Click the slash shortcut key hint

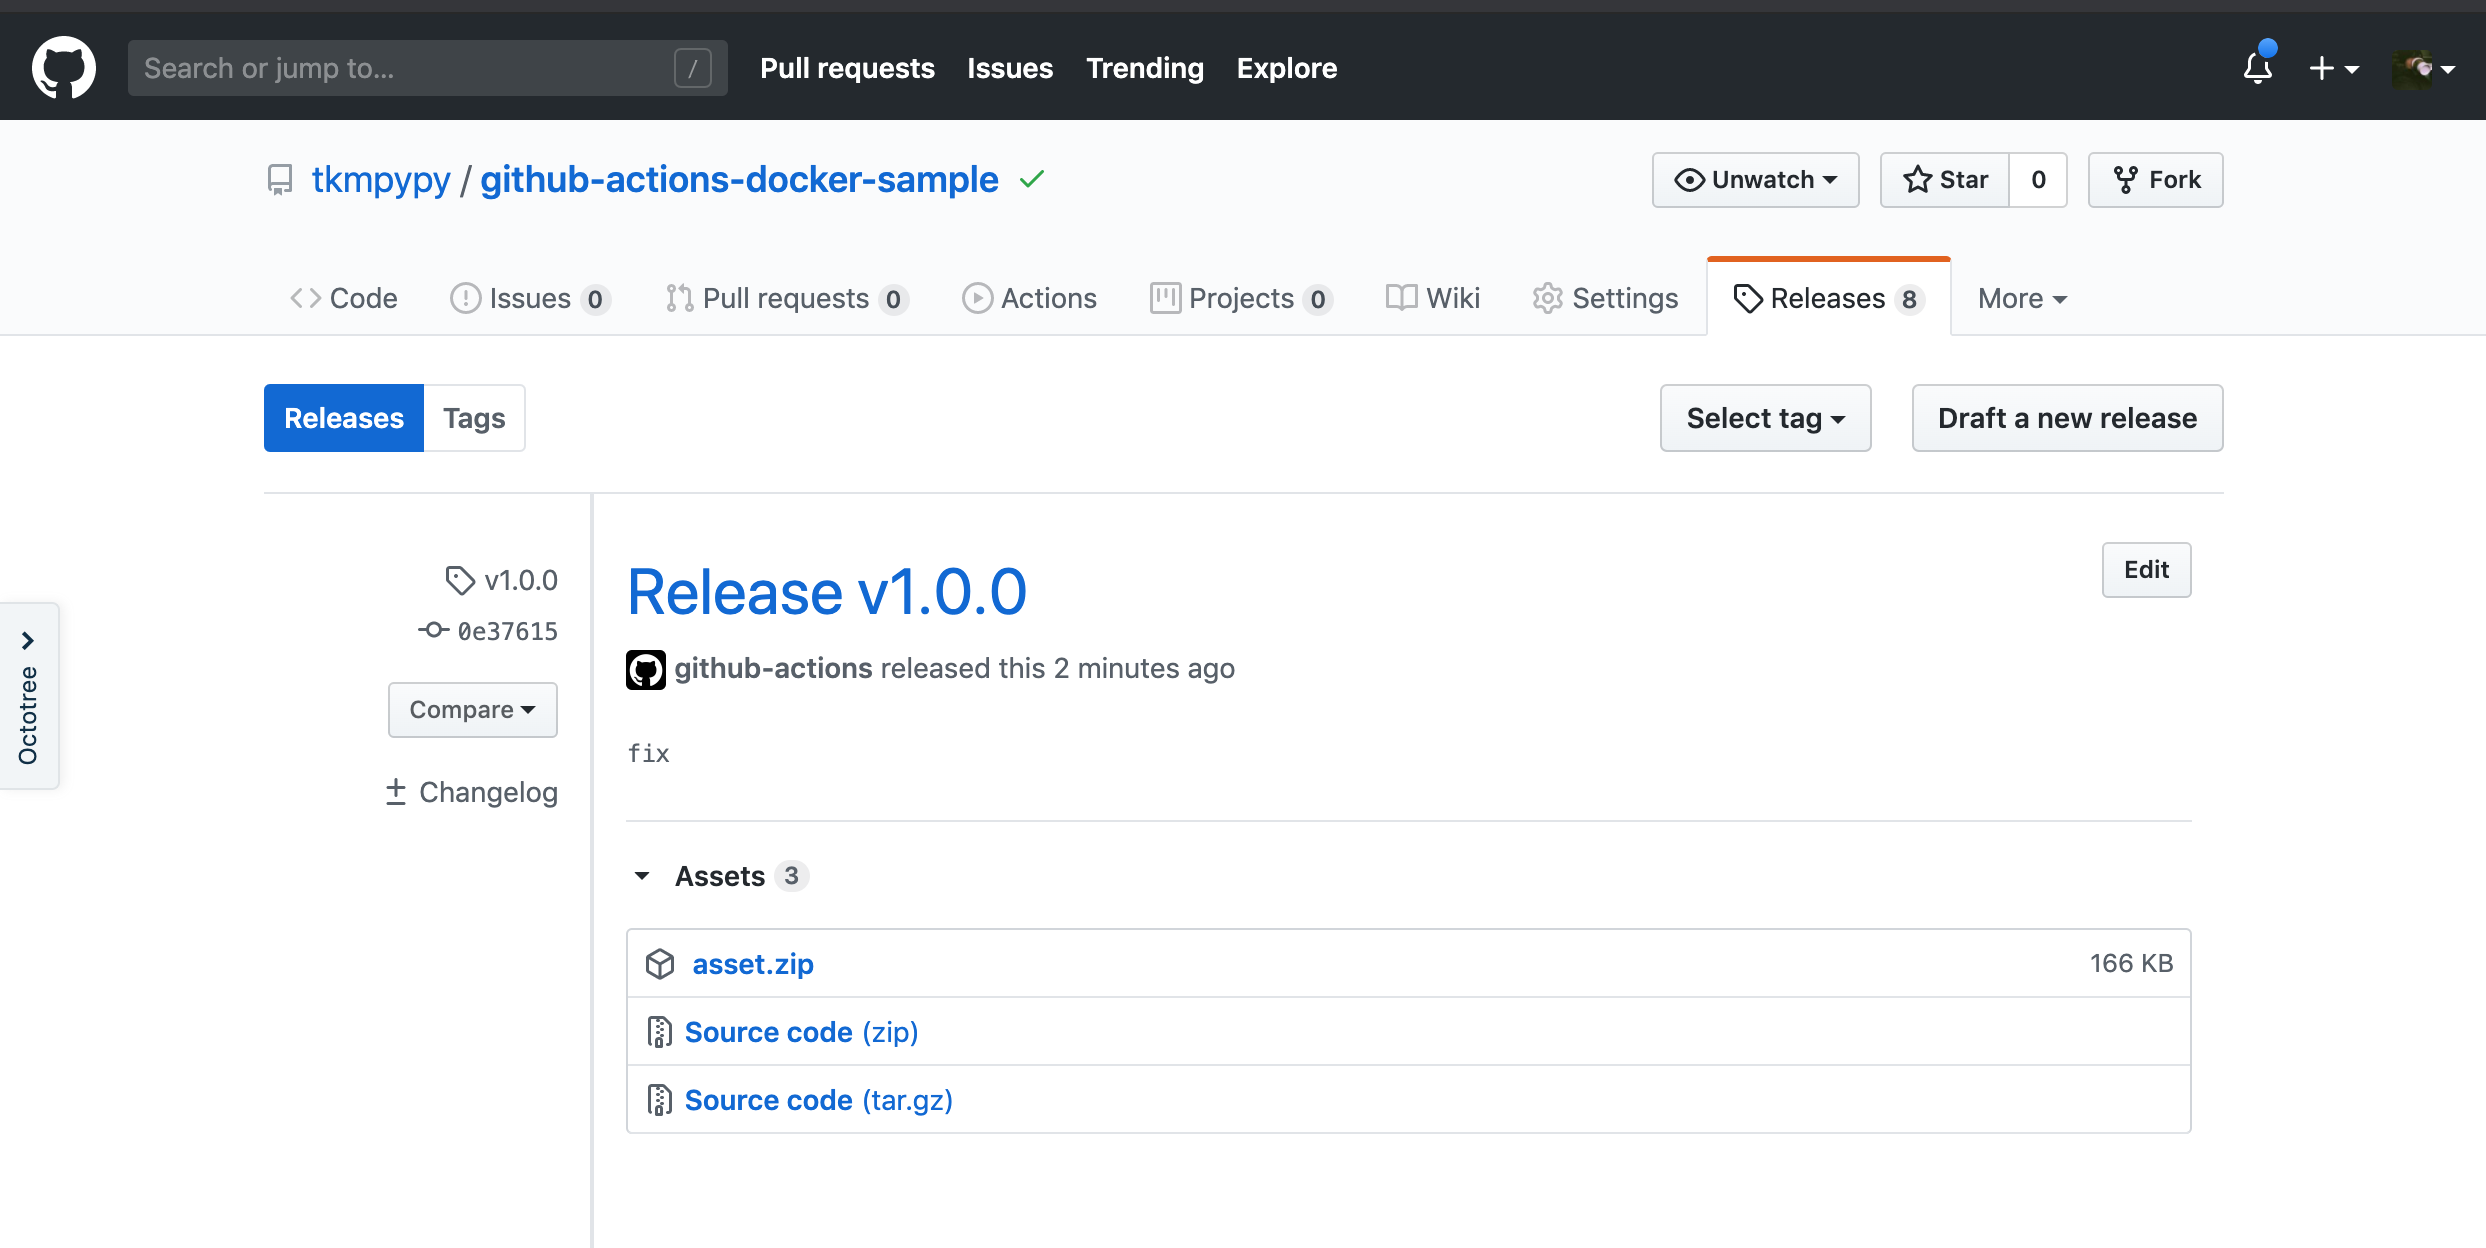click(692, 68)
